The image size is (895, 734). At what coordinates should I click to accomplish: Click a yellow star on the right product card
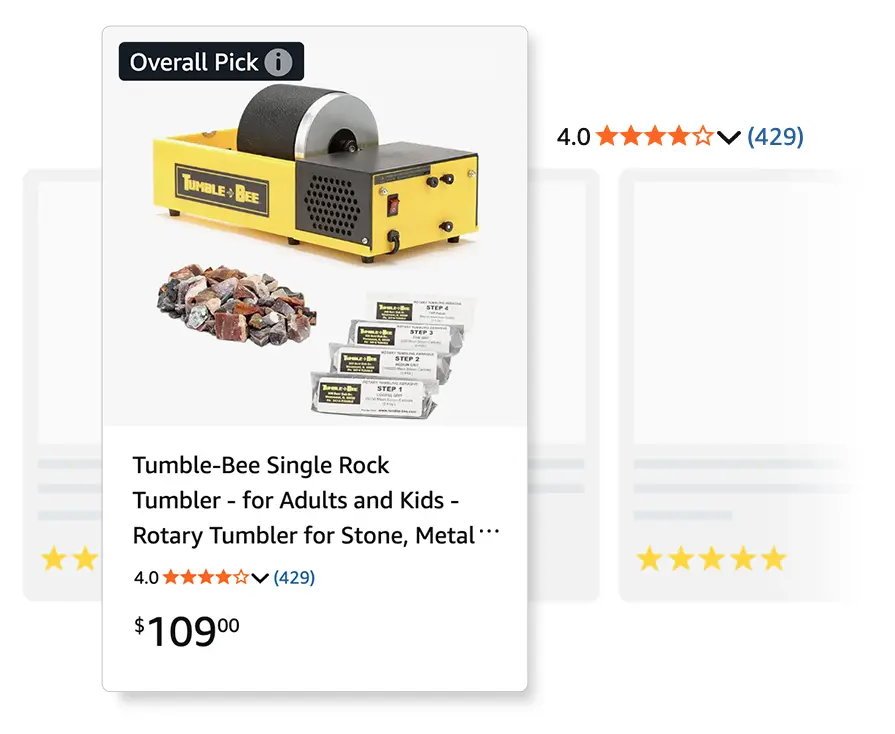[x=710, y=559]
